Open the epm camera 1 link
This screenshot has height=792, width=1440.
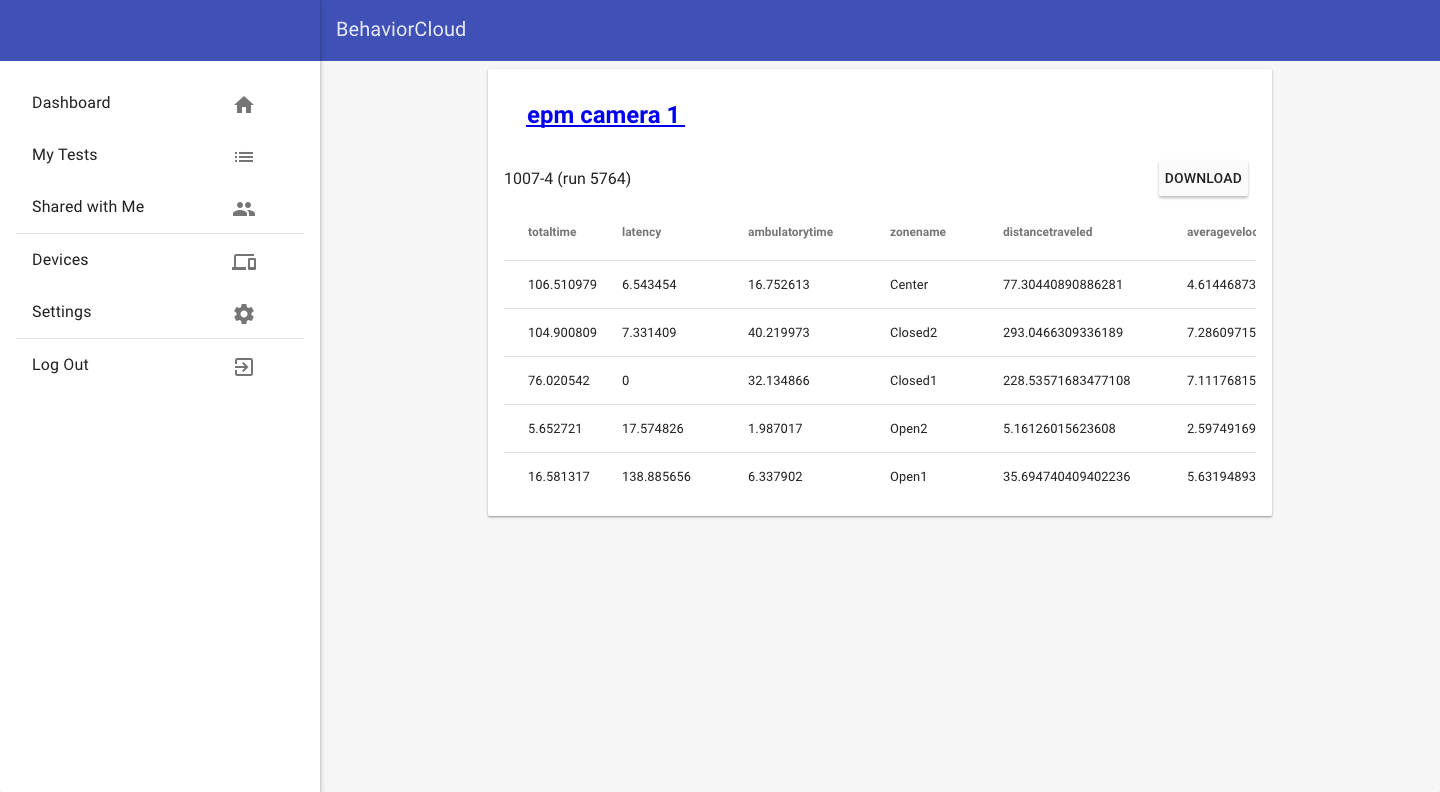tap(605, 115)
